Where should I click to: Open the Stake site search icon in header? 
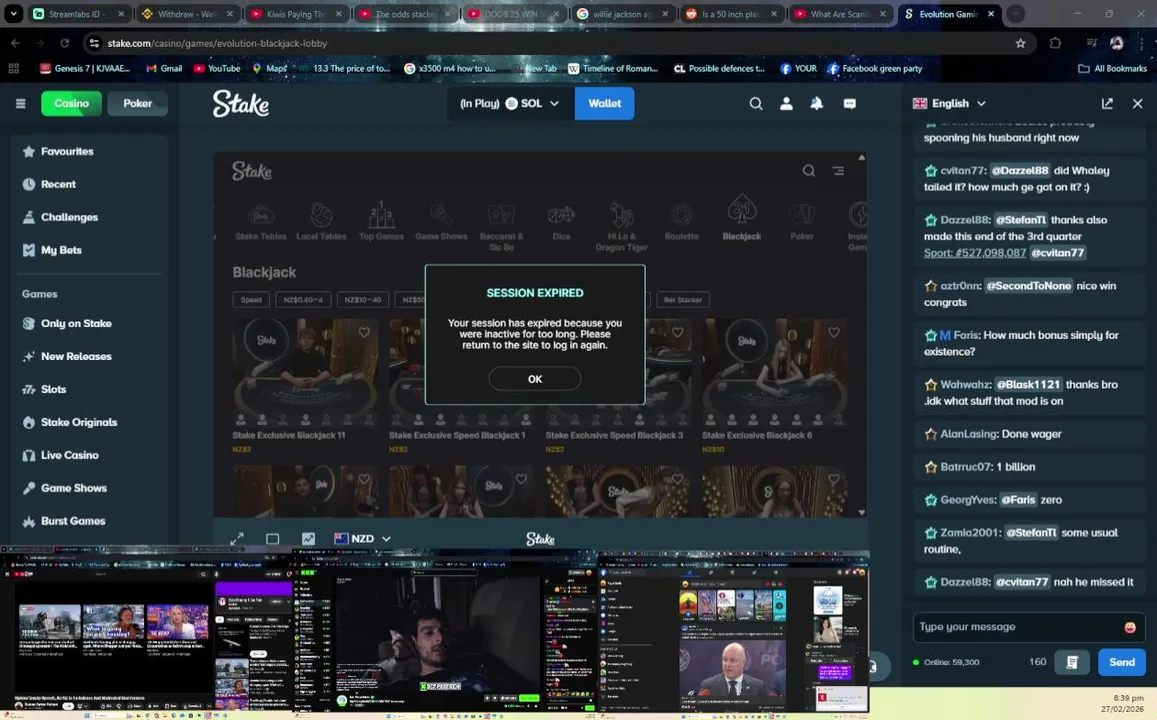(756, 104)
